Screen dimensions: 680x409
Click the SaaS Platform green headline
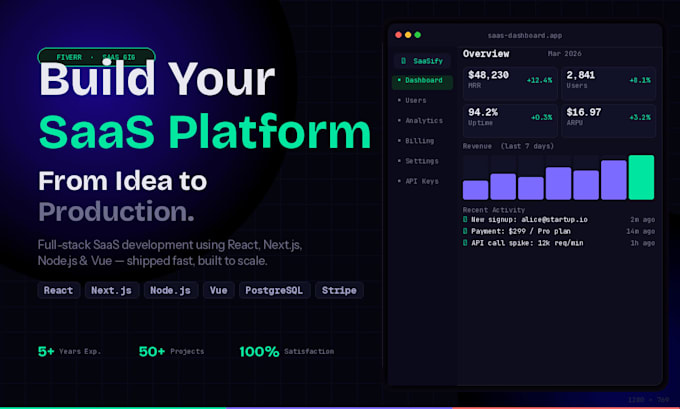(205, 131)
